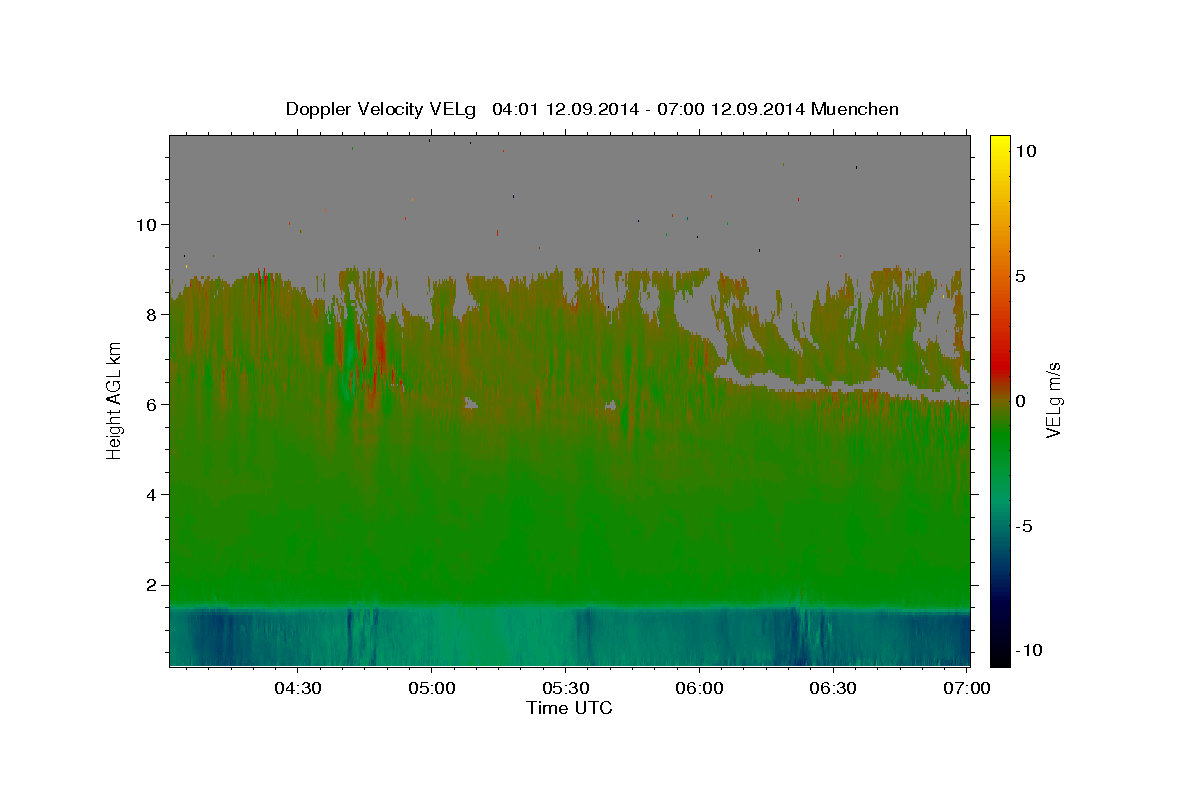Click the height axis label '10'

click(146, 224)
